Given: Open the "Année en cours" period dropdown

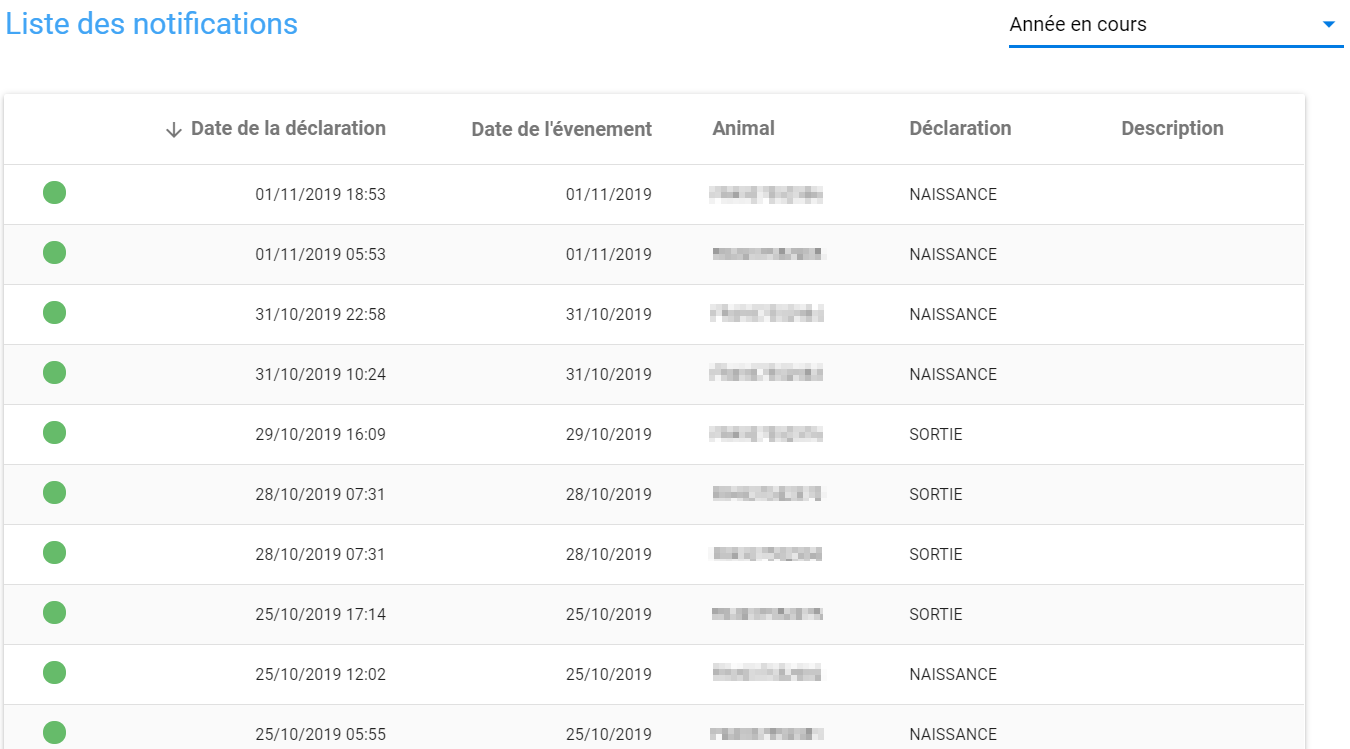Looking at the screenshot, I should tap(1176, 25).
